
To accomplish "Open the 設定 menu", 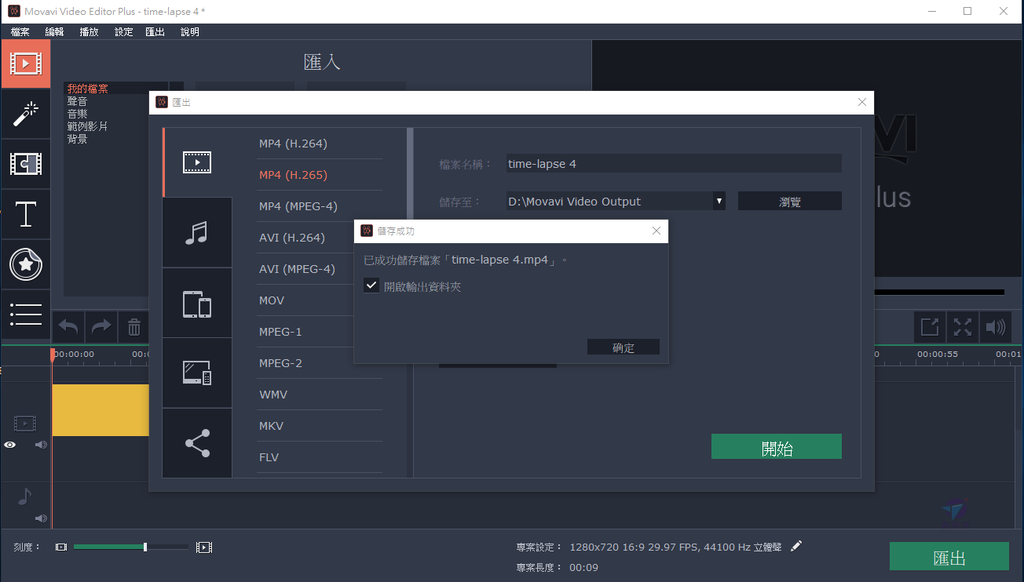I will pos(123,31).
